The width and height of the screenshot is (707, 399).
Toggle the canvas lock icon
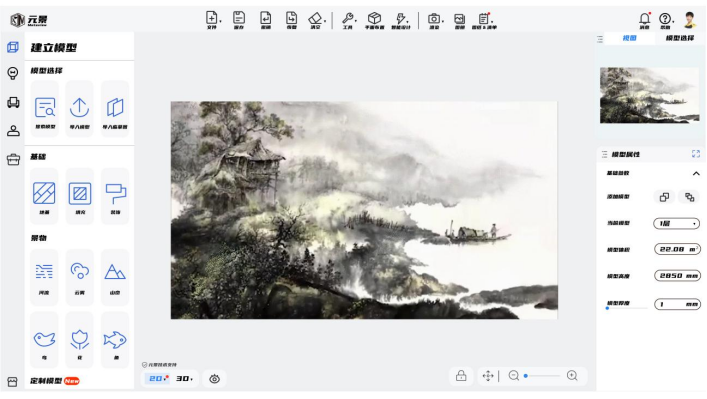pos(461,376)
